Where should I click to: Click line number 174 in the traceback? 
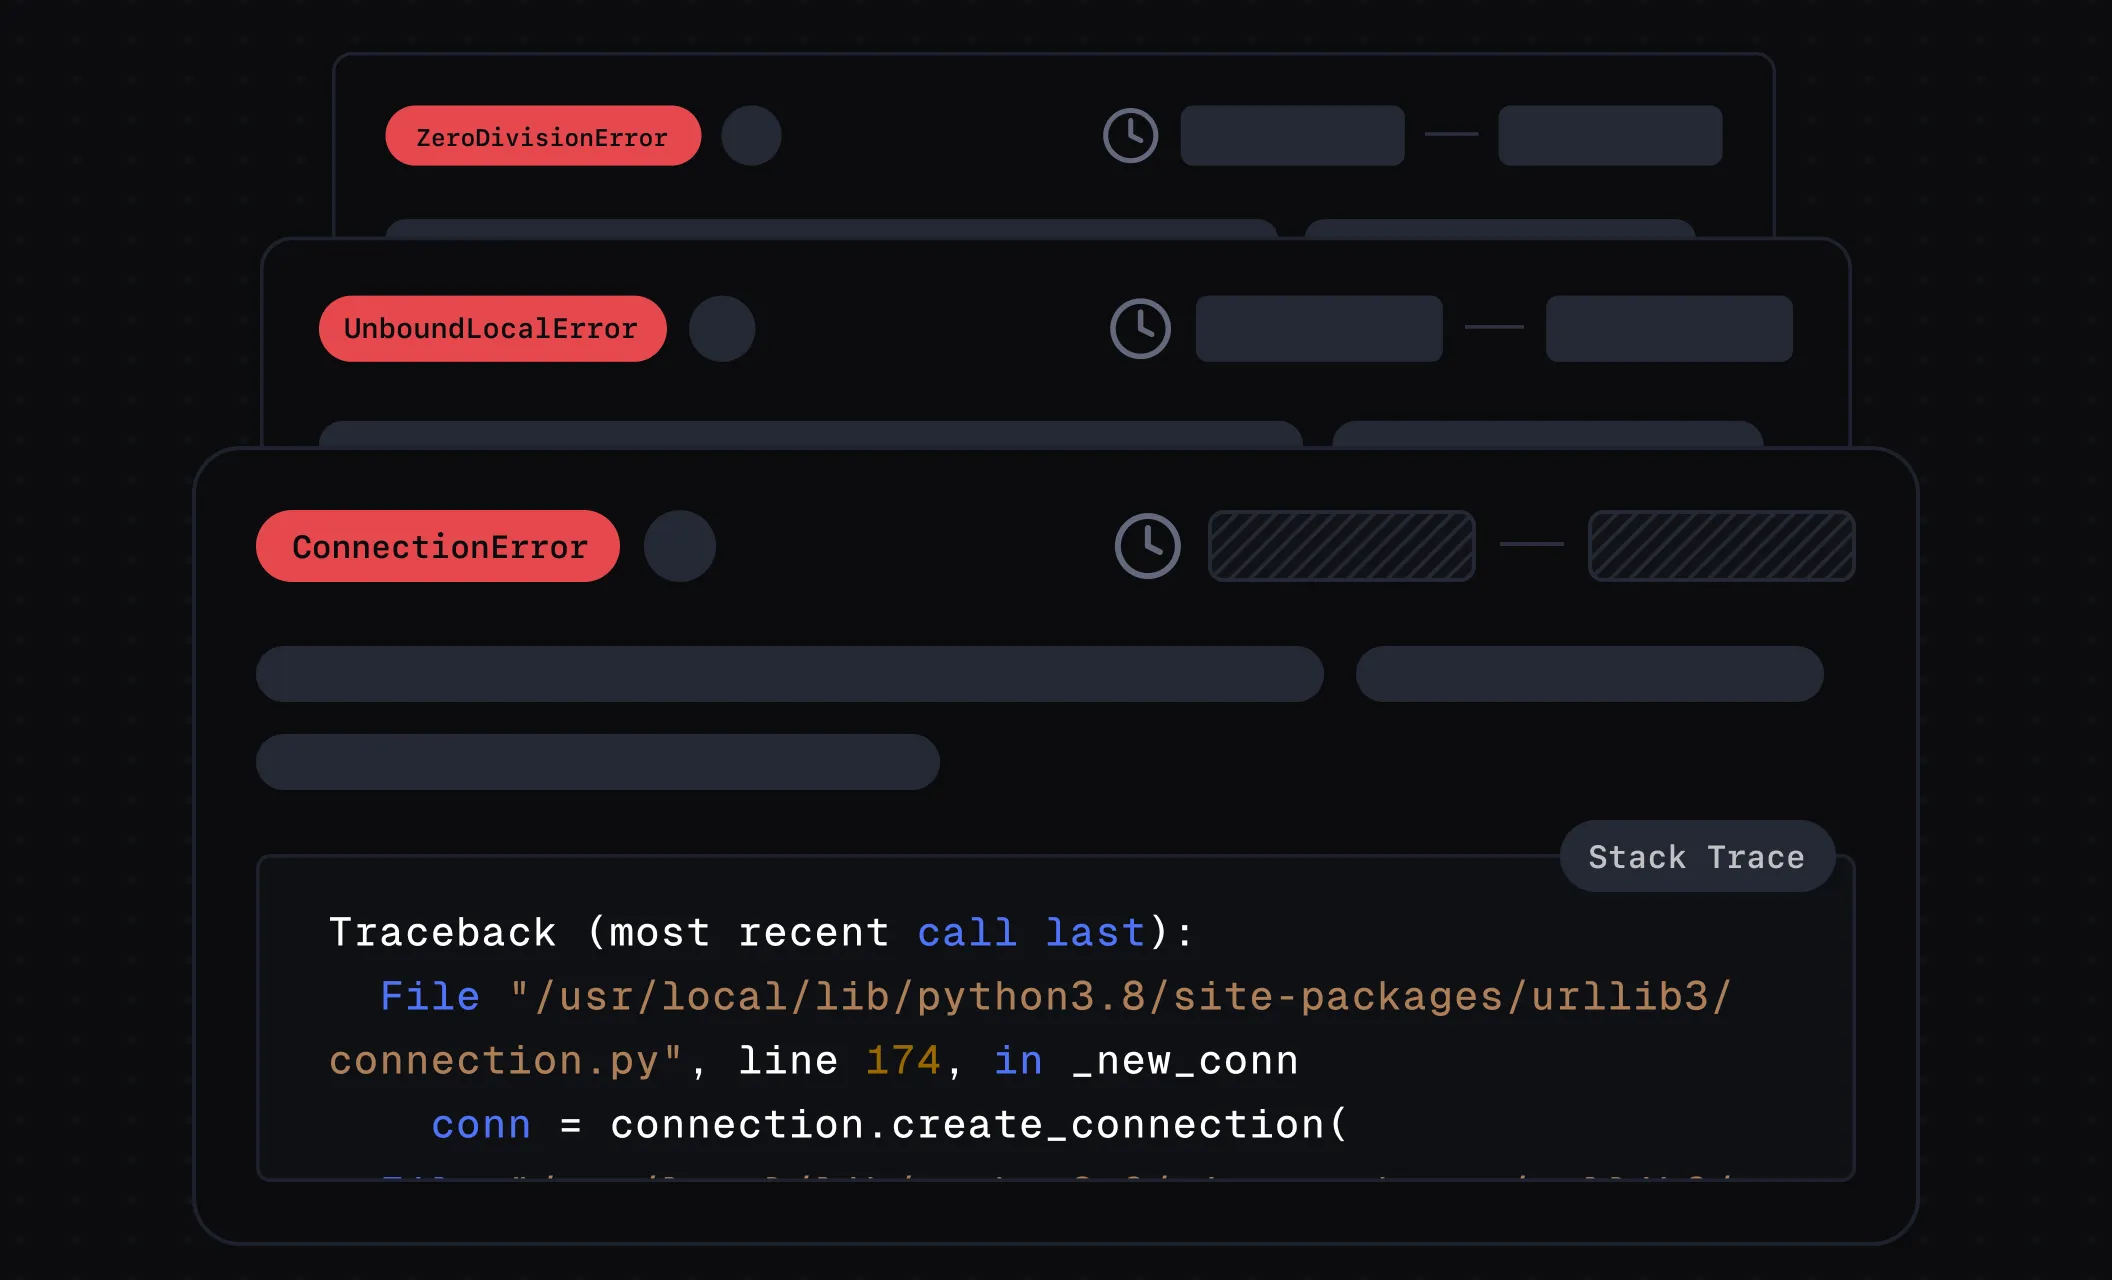tap(903, 1061)
